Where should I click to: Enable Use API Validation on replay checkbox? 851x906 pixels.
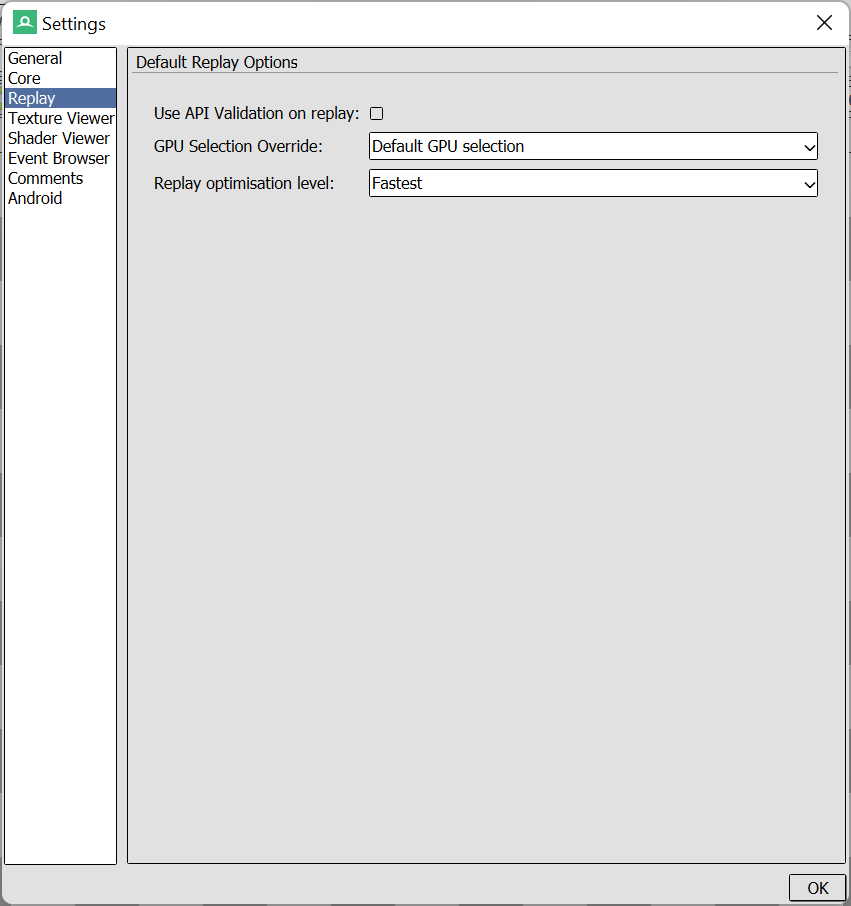[377, 114]
